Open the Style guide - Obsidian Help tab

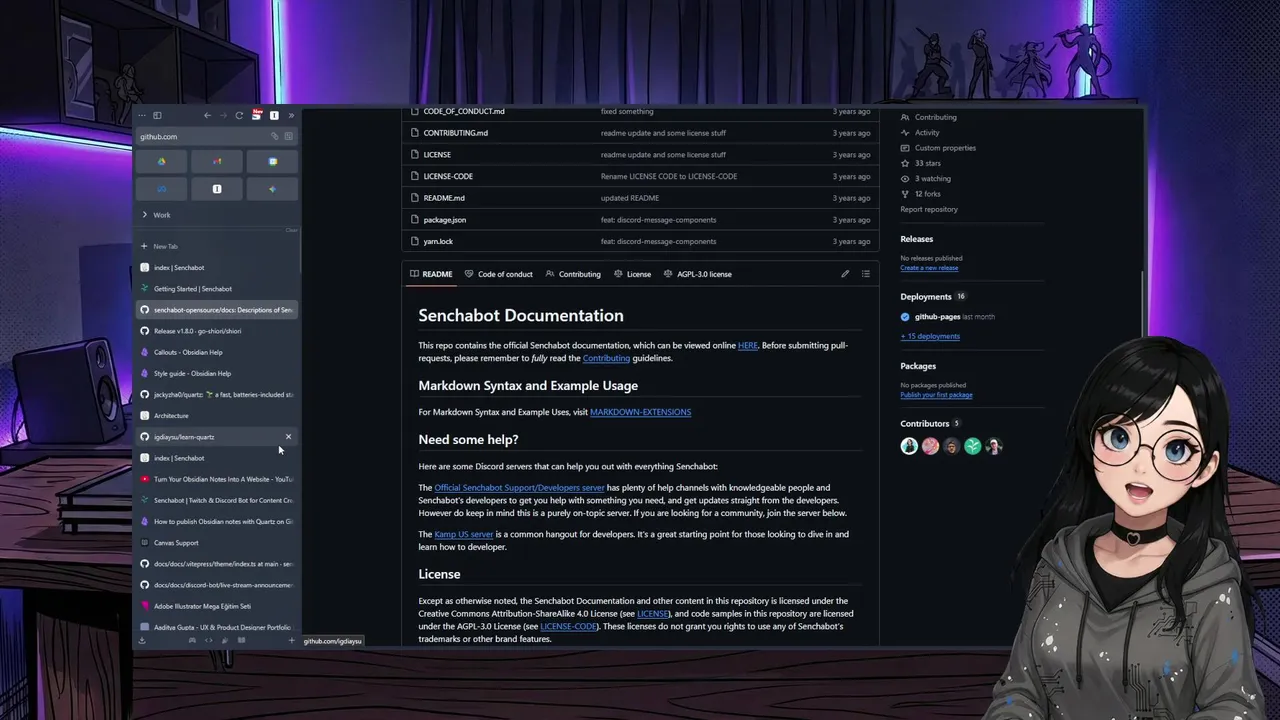(217, 373)
